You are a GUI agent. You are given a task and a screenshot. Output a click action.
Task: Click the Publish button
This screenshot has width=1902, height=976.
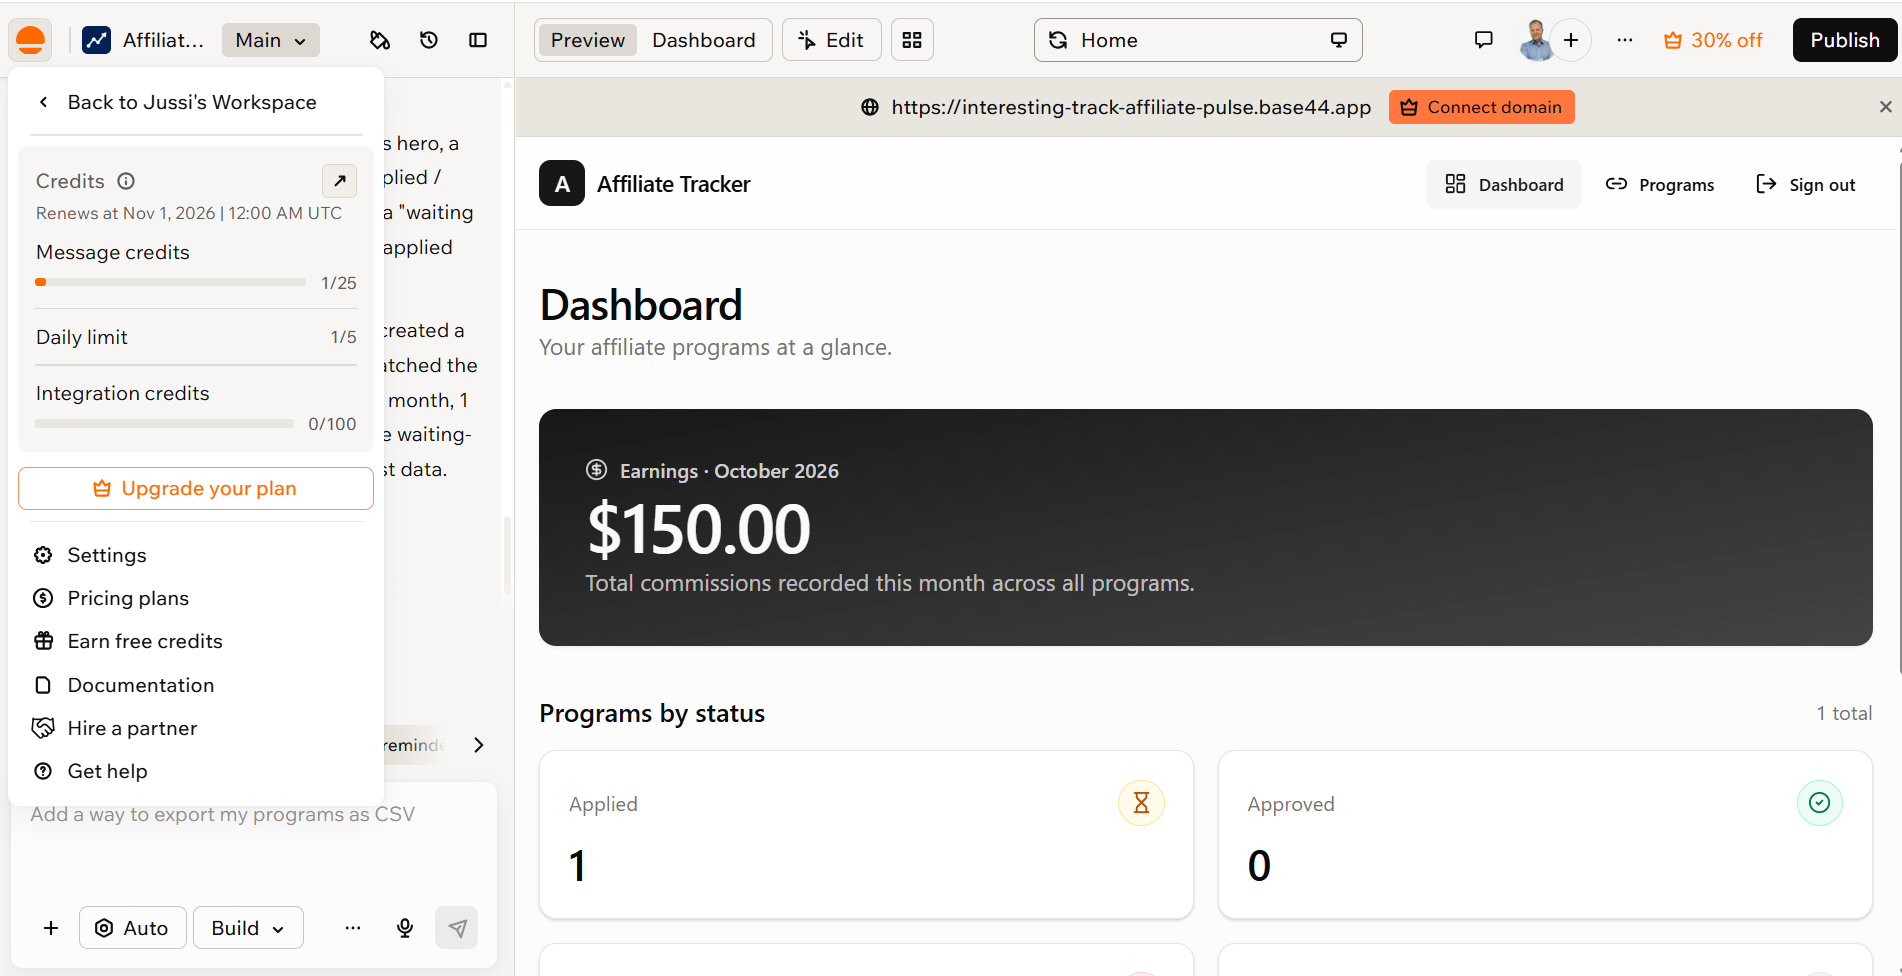(1845, 40)
